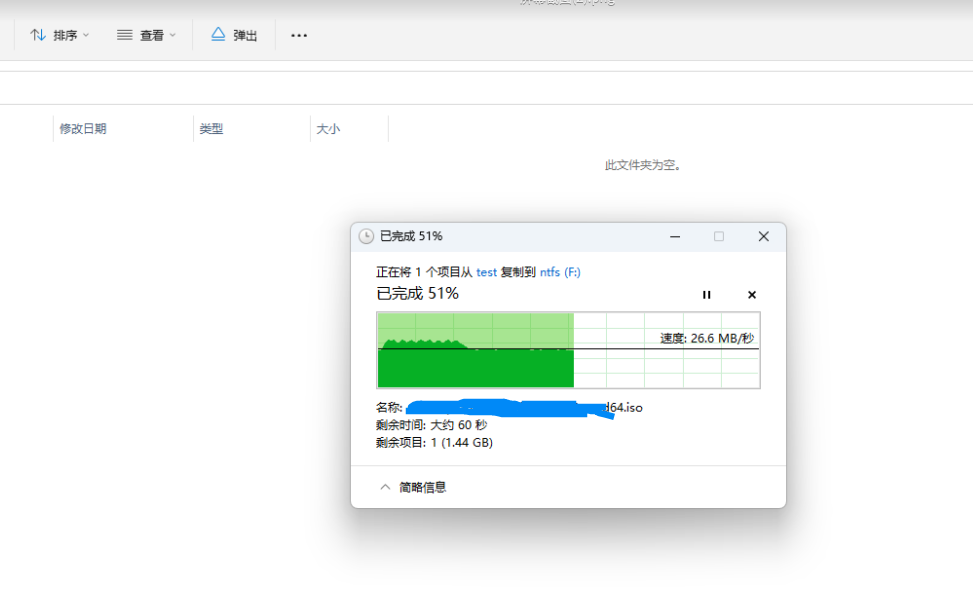Pause the file copy operation

[x=706, y=295]
